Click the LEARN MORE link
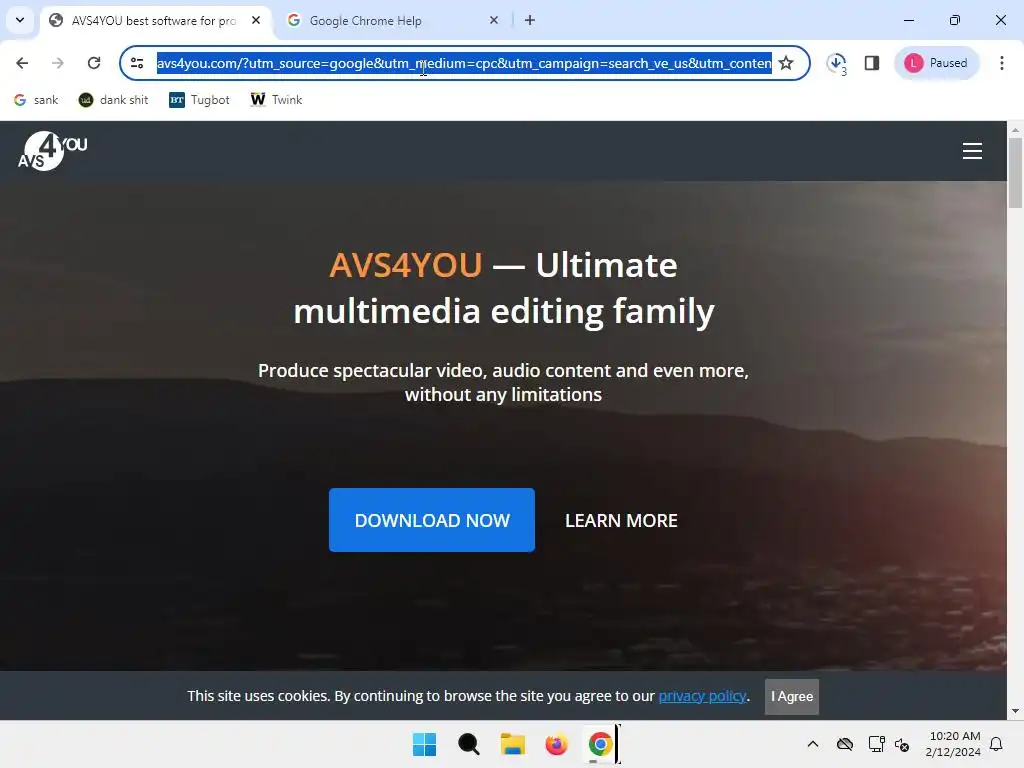Viewport: 1024px width, 768px height. pyautogui.click(x=621, y=520)
